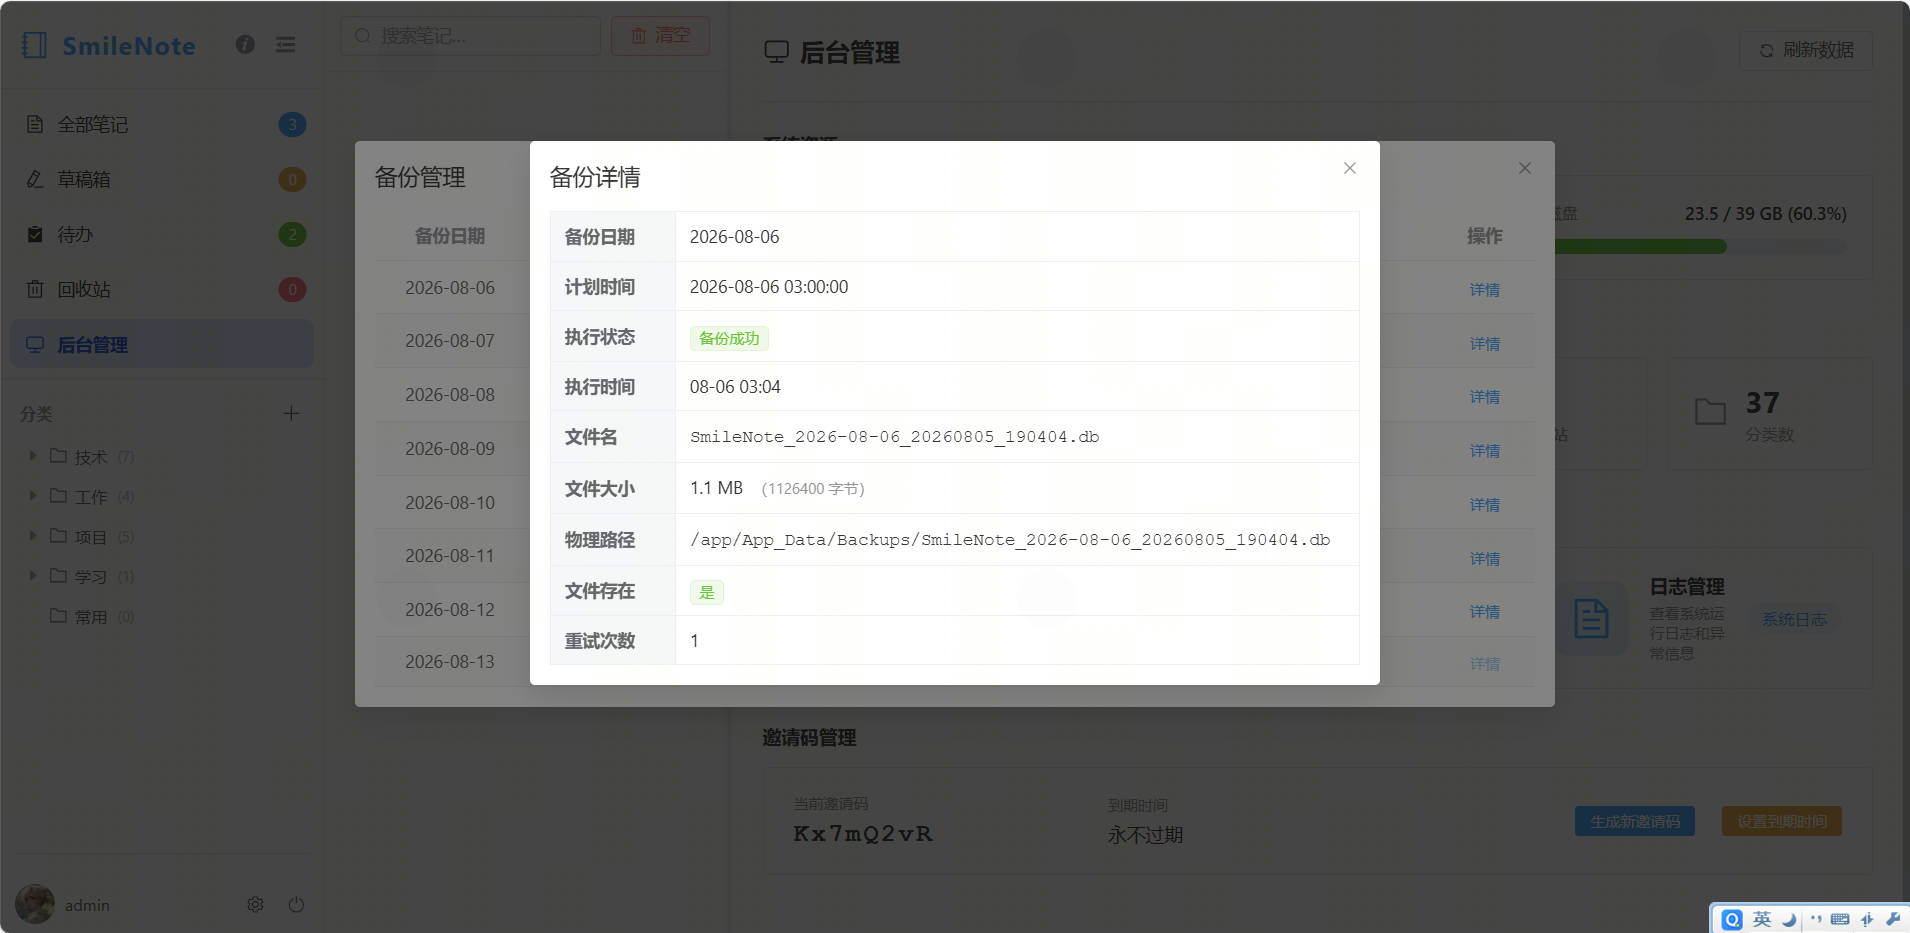Screen dimensions: 1910x933
Task: Click the green badge on 待办
Action: 292,234
